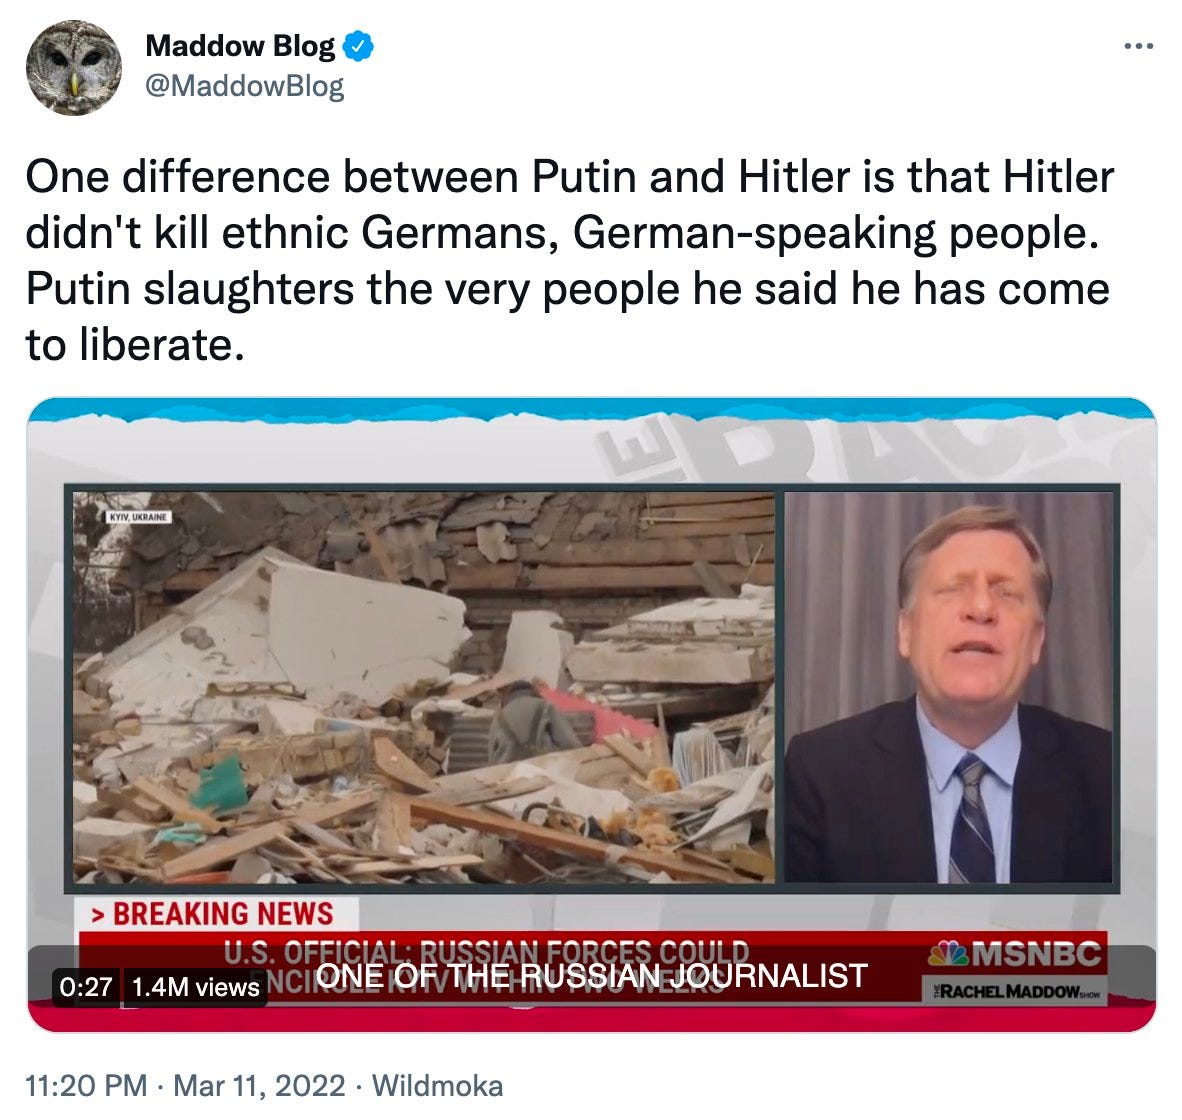Click the Maddow Blog display name
This screenshot has width=1182, height=1120.
point(240,46)
